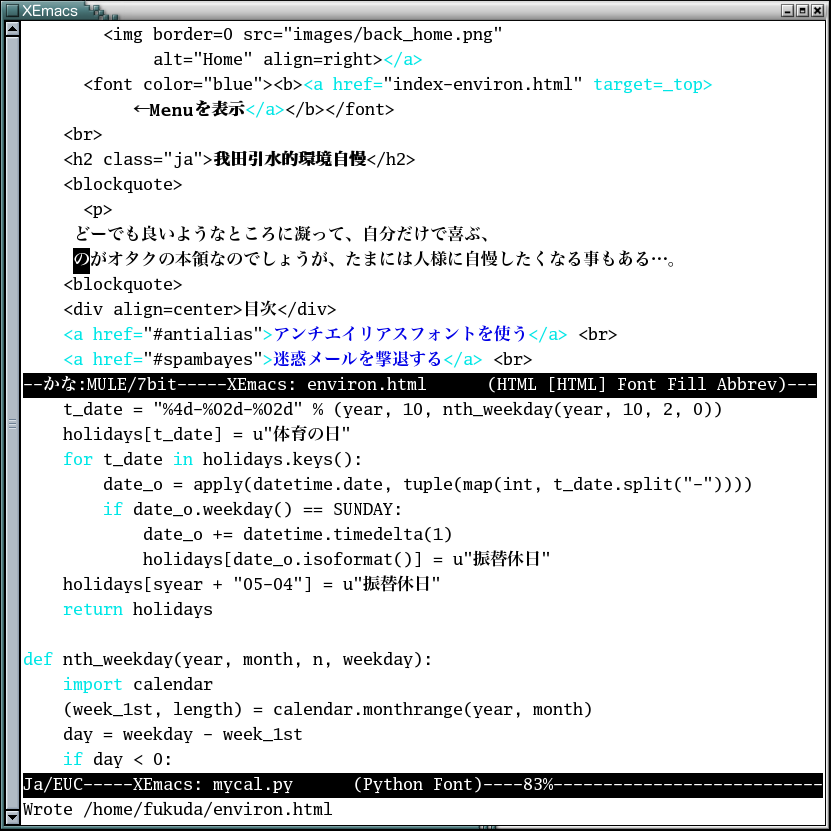Click the 'if day < 0:' line

(118, 759)
